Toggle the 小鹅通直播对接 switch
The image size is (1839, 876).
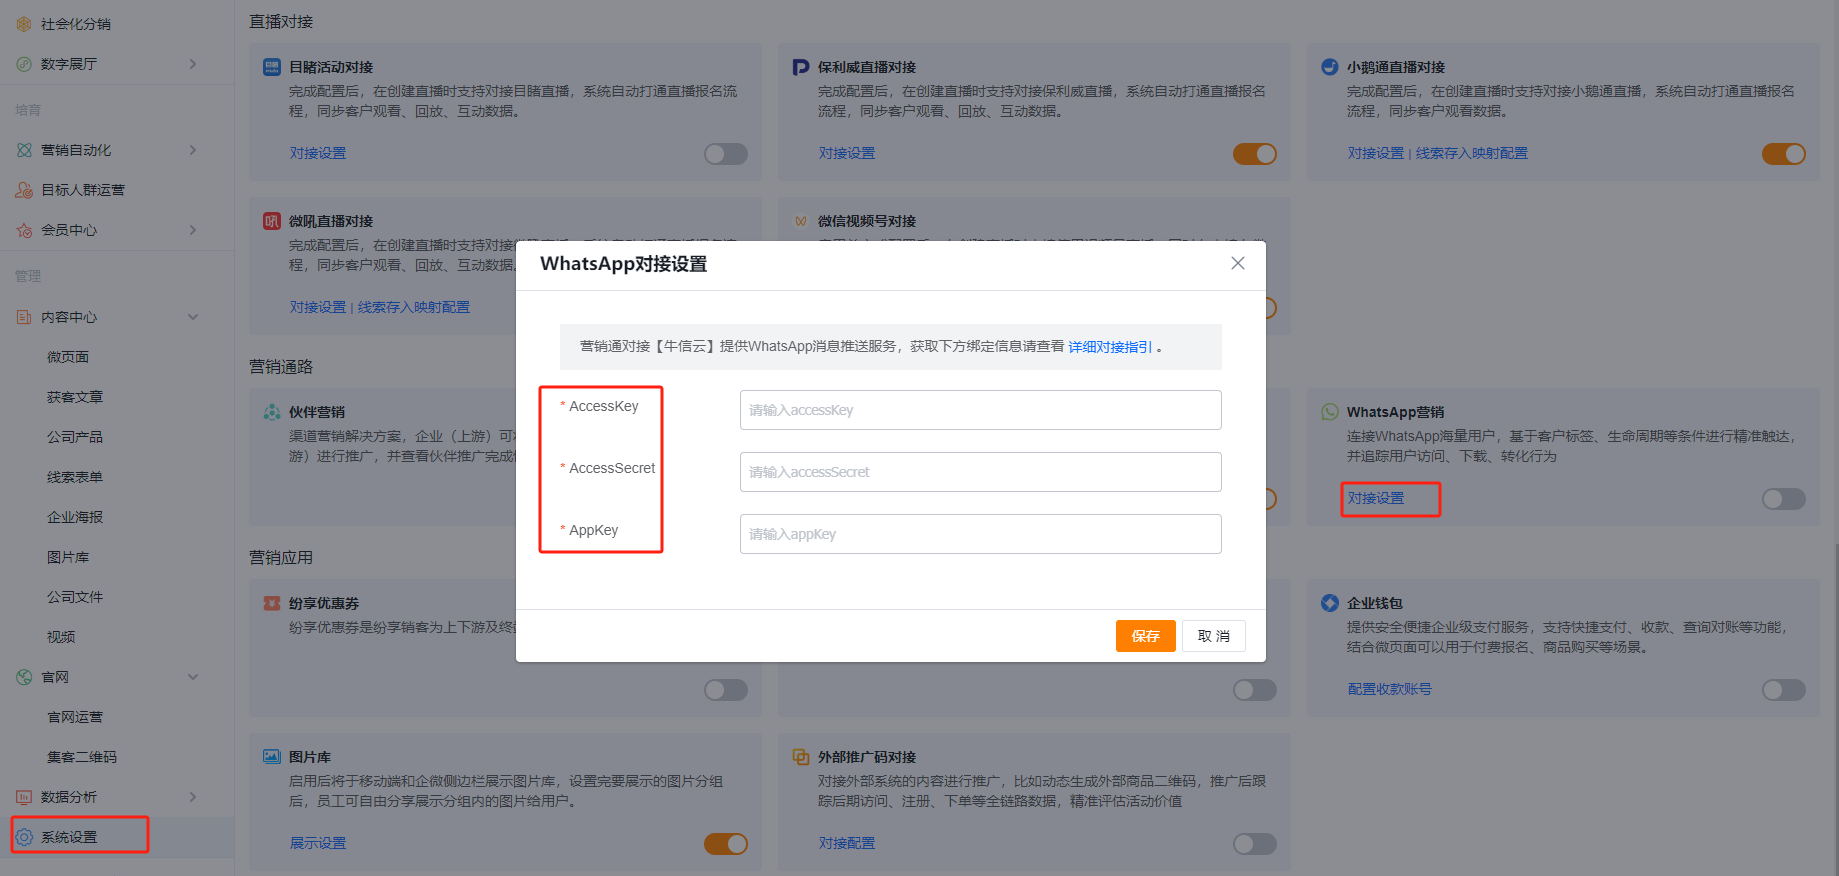coord(1784,154)
